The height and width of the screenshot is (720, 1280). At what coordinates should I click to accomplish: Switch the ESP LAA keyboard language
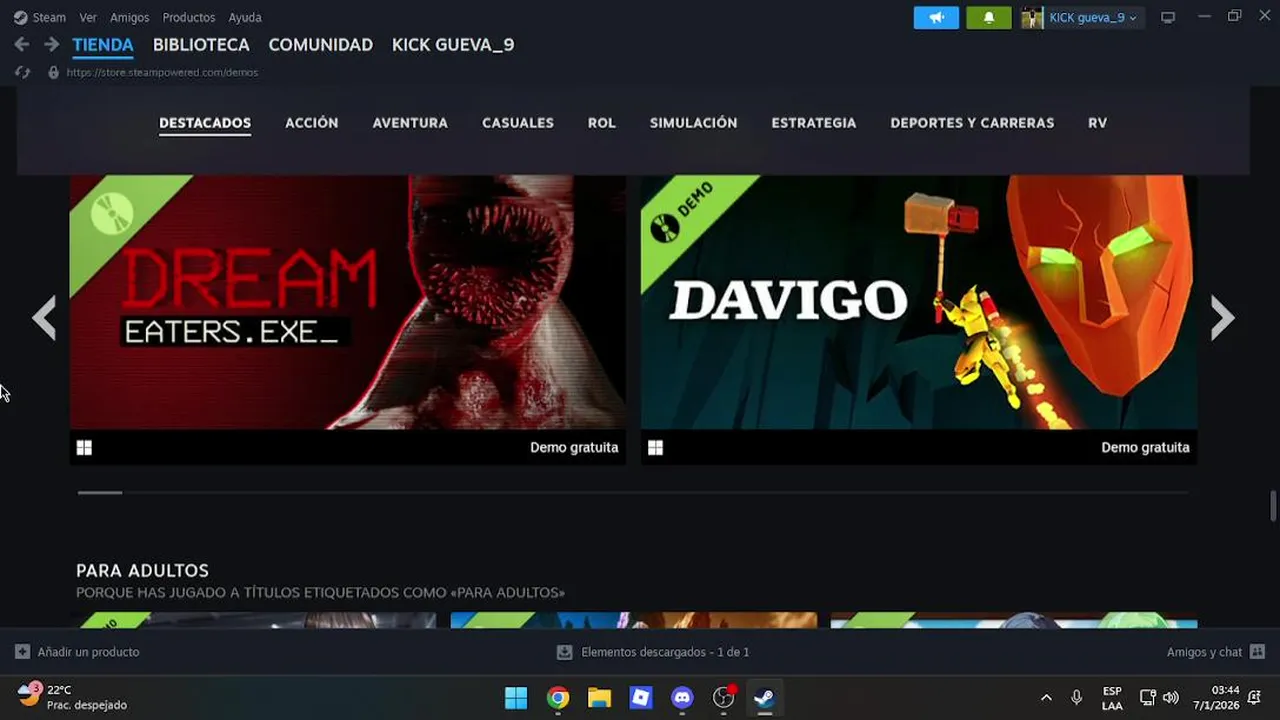[x=1112, y=698]
